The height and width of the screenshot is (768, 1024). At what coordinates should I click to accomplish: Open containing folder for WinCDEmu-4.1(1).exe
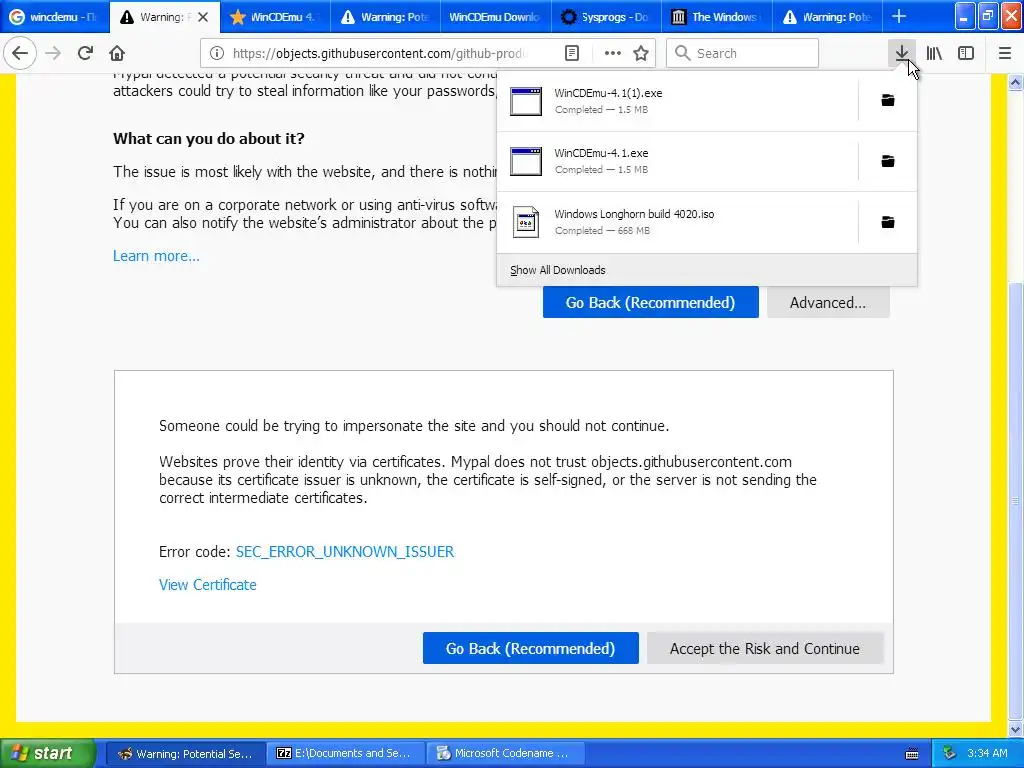coord(888,101)
